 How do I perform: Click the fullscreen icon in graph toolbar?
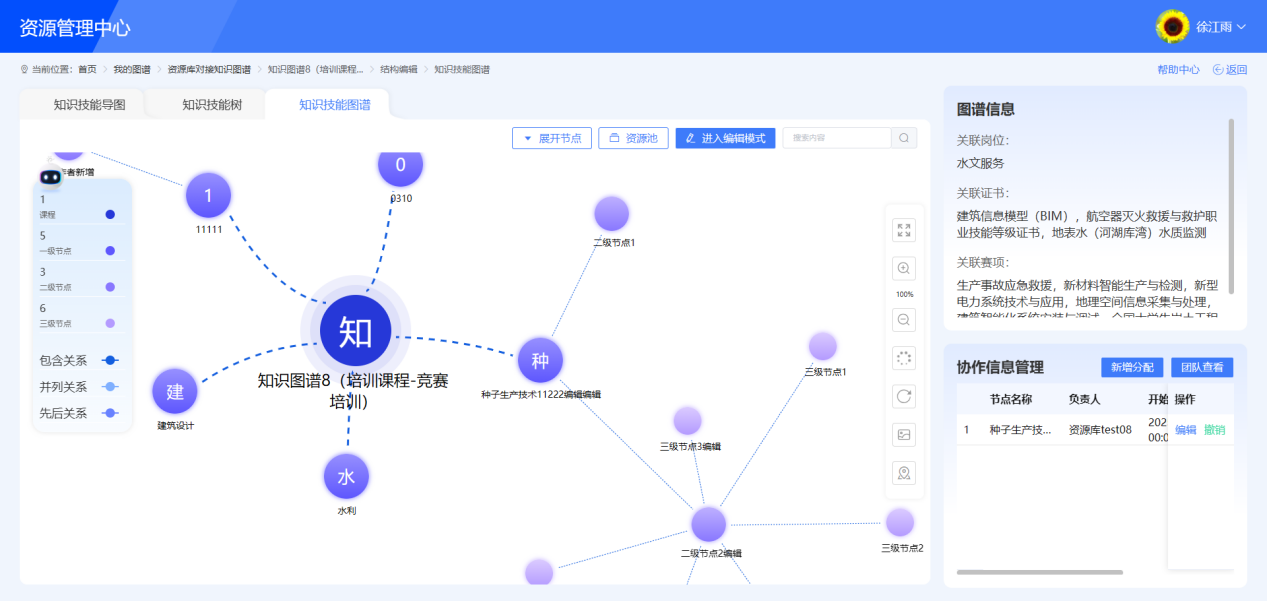pos(904,230)
